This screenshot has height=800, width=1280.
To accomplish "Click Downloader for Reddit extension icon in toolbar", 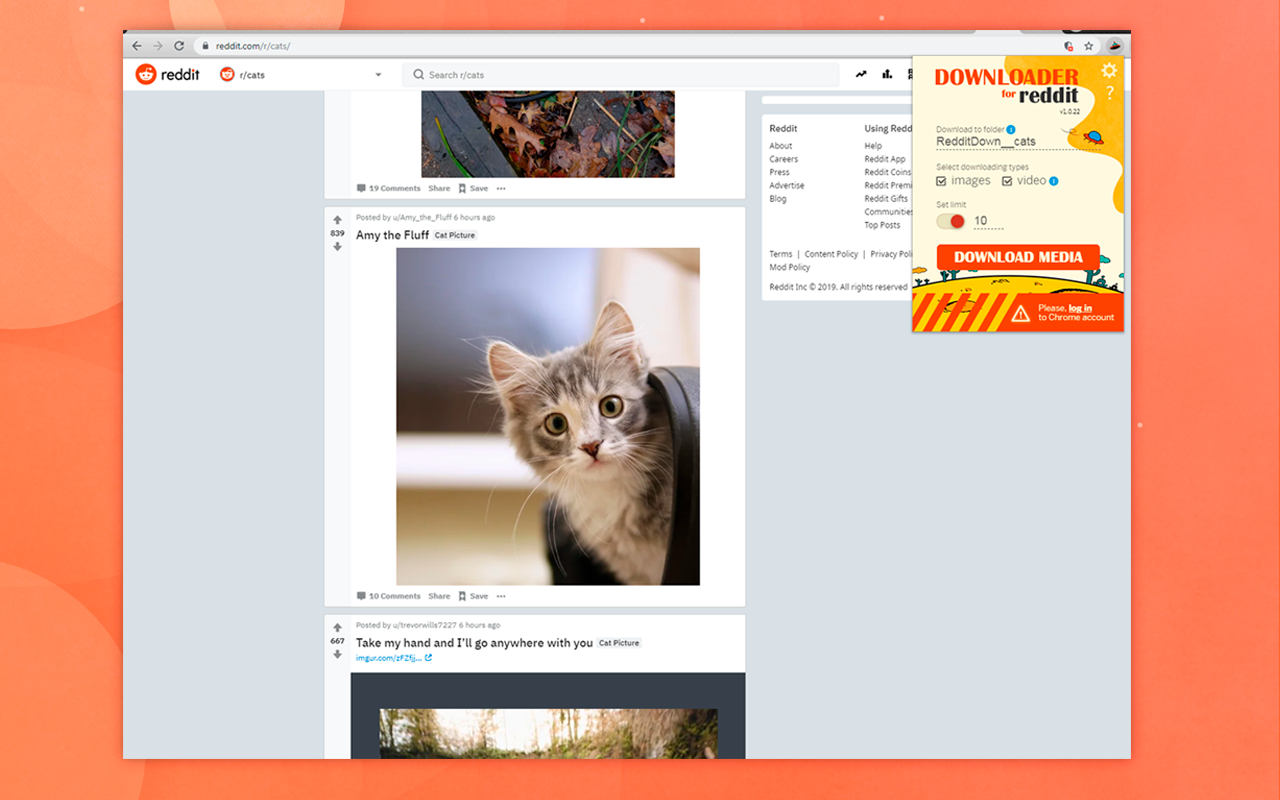I will [1114, 46].
